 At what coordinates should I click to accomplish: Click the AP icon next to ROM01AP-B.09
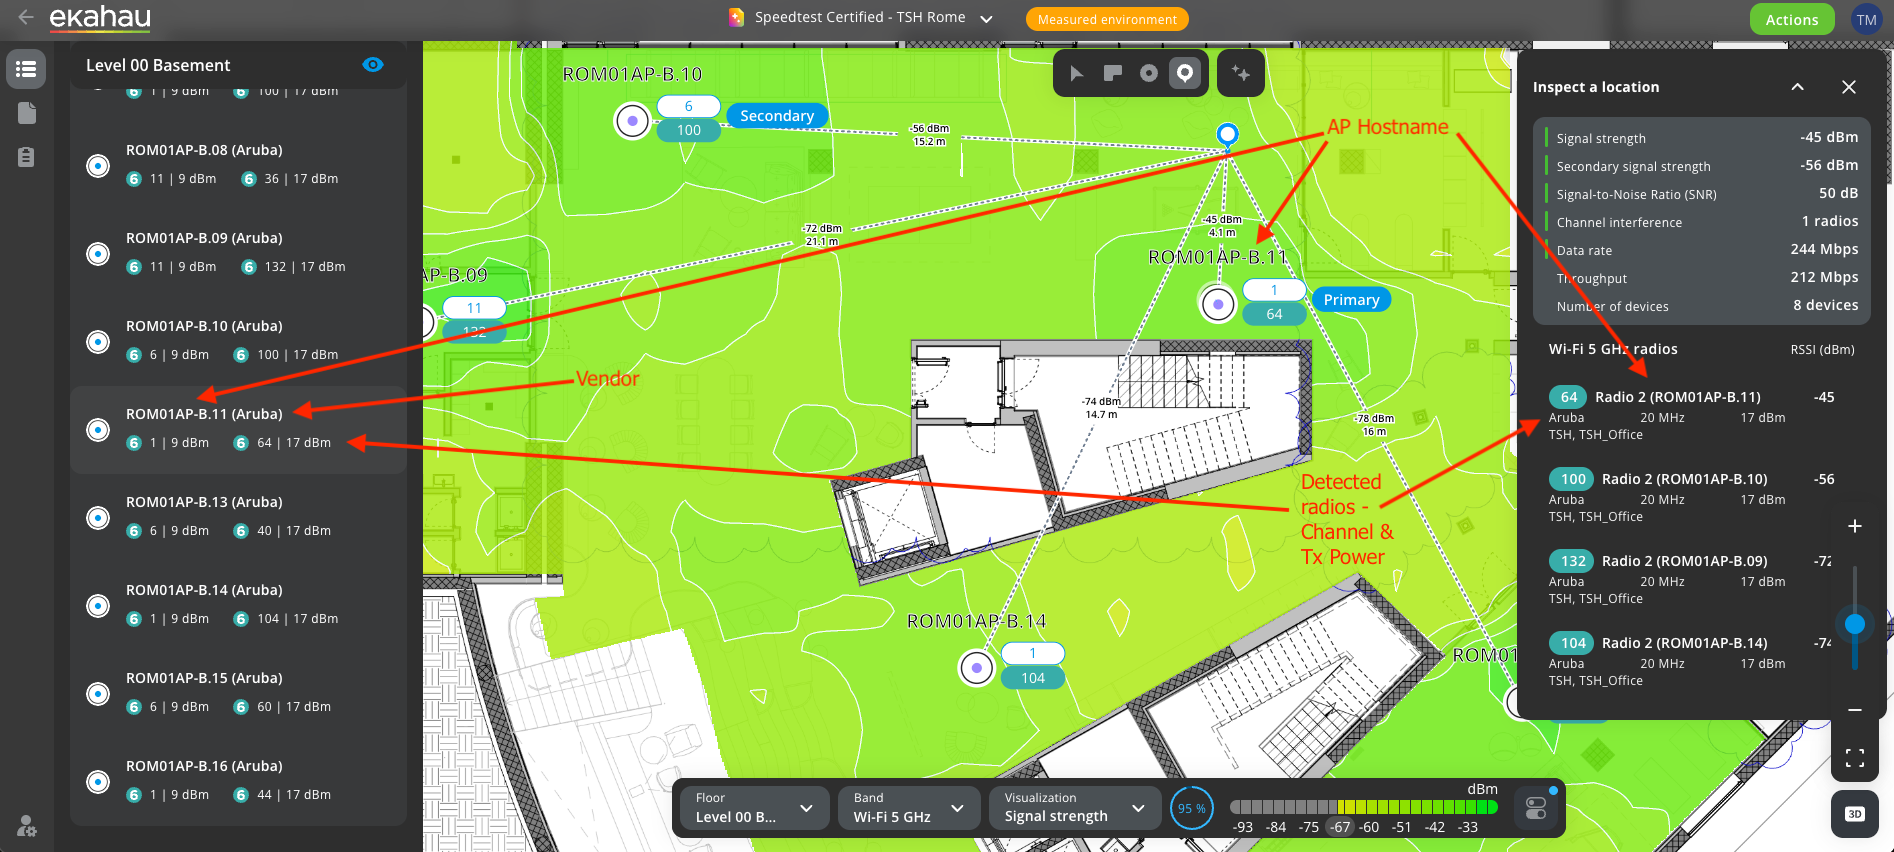pos(98,254)
